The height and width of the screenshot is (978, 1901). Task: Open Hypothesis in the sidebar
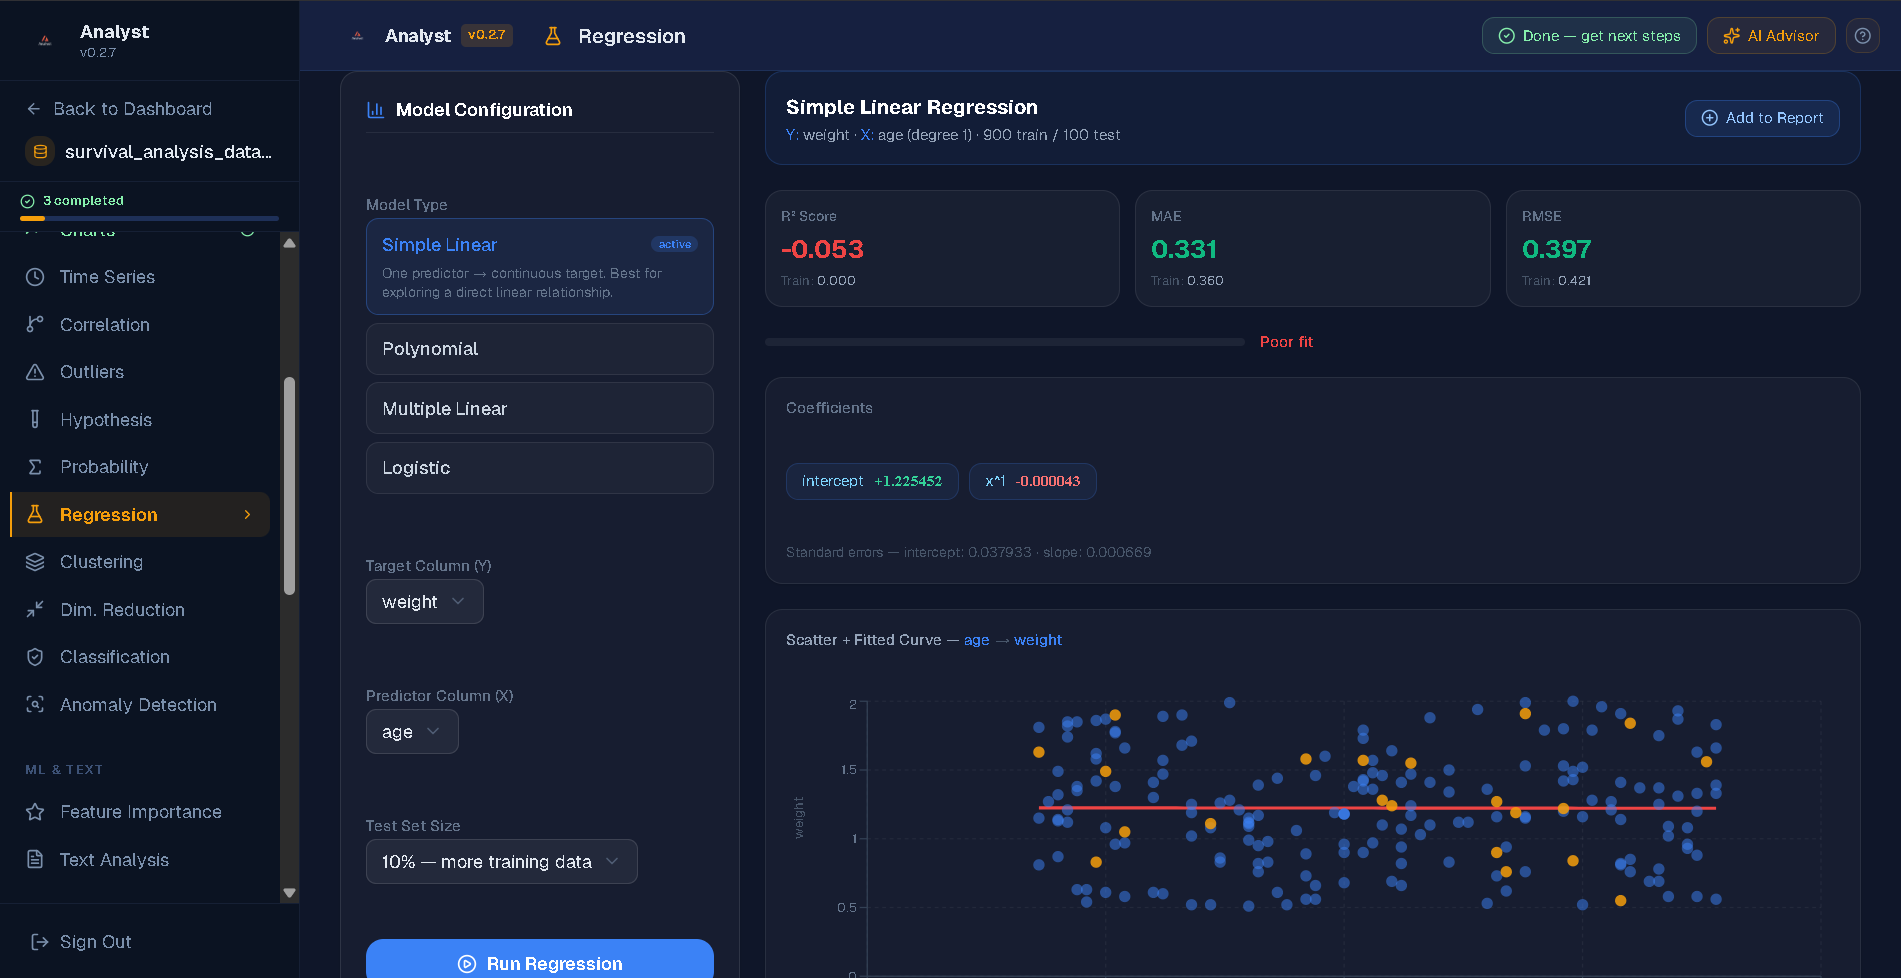[x=140, y=419]
